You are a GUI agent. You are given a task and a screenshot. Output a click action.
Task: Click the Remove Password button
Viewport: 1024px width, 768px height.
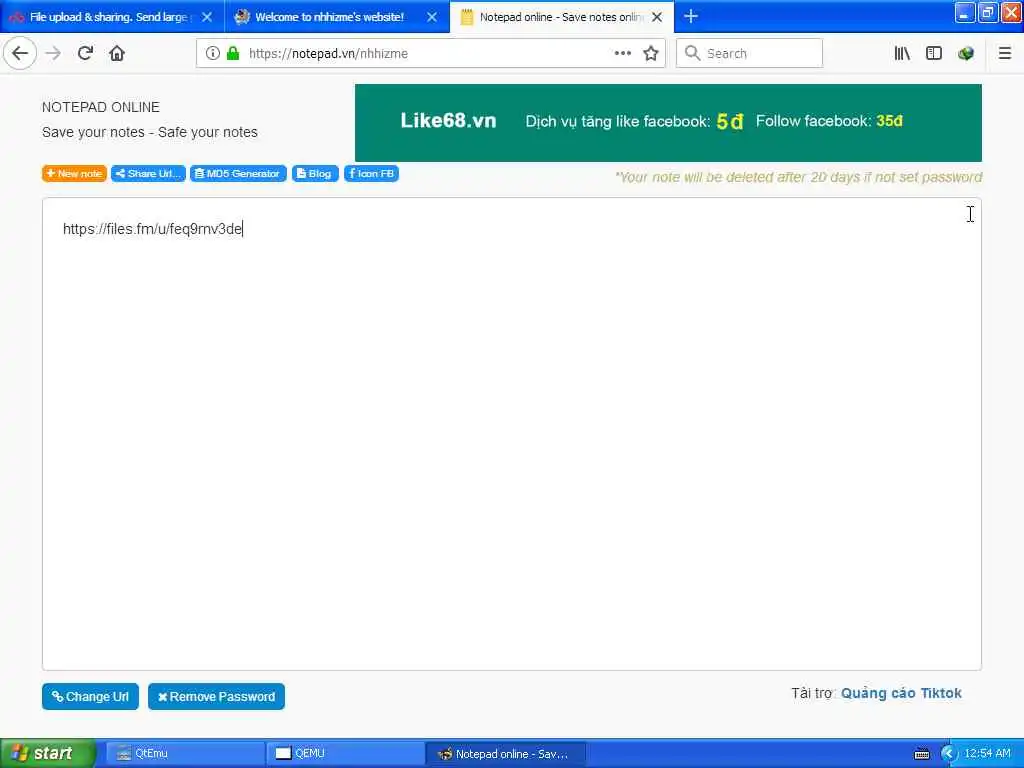click(216, 696)
